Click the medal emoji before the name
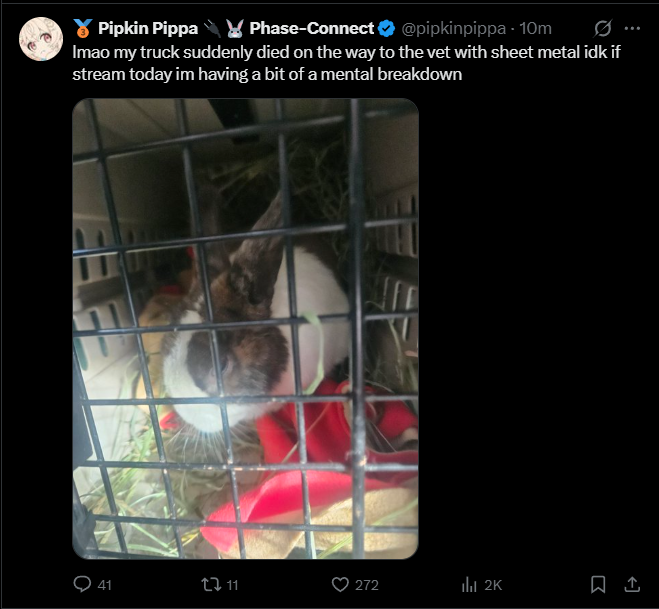Image resolution: width=659 pixels, height=609 pixels. 83,29
